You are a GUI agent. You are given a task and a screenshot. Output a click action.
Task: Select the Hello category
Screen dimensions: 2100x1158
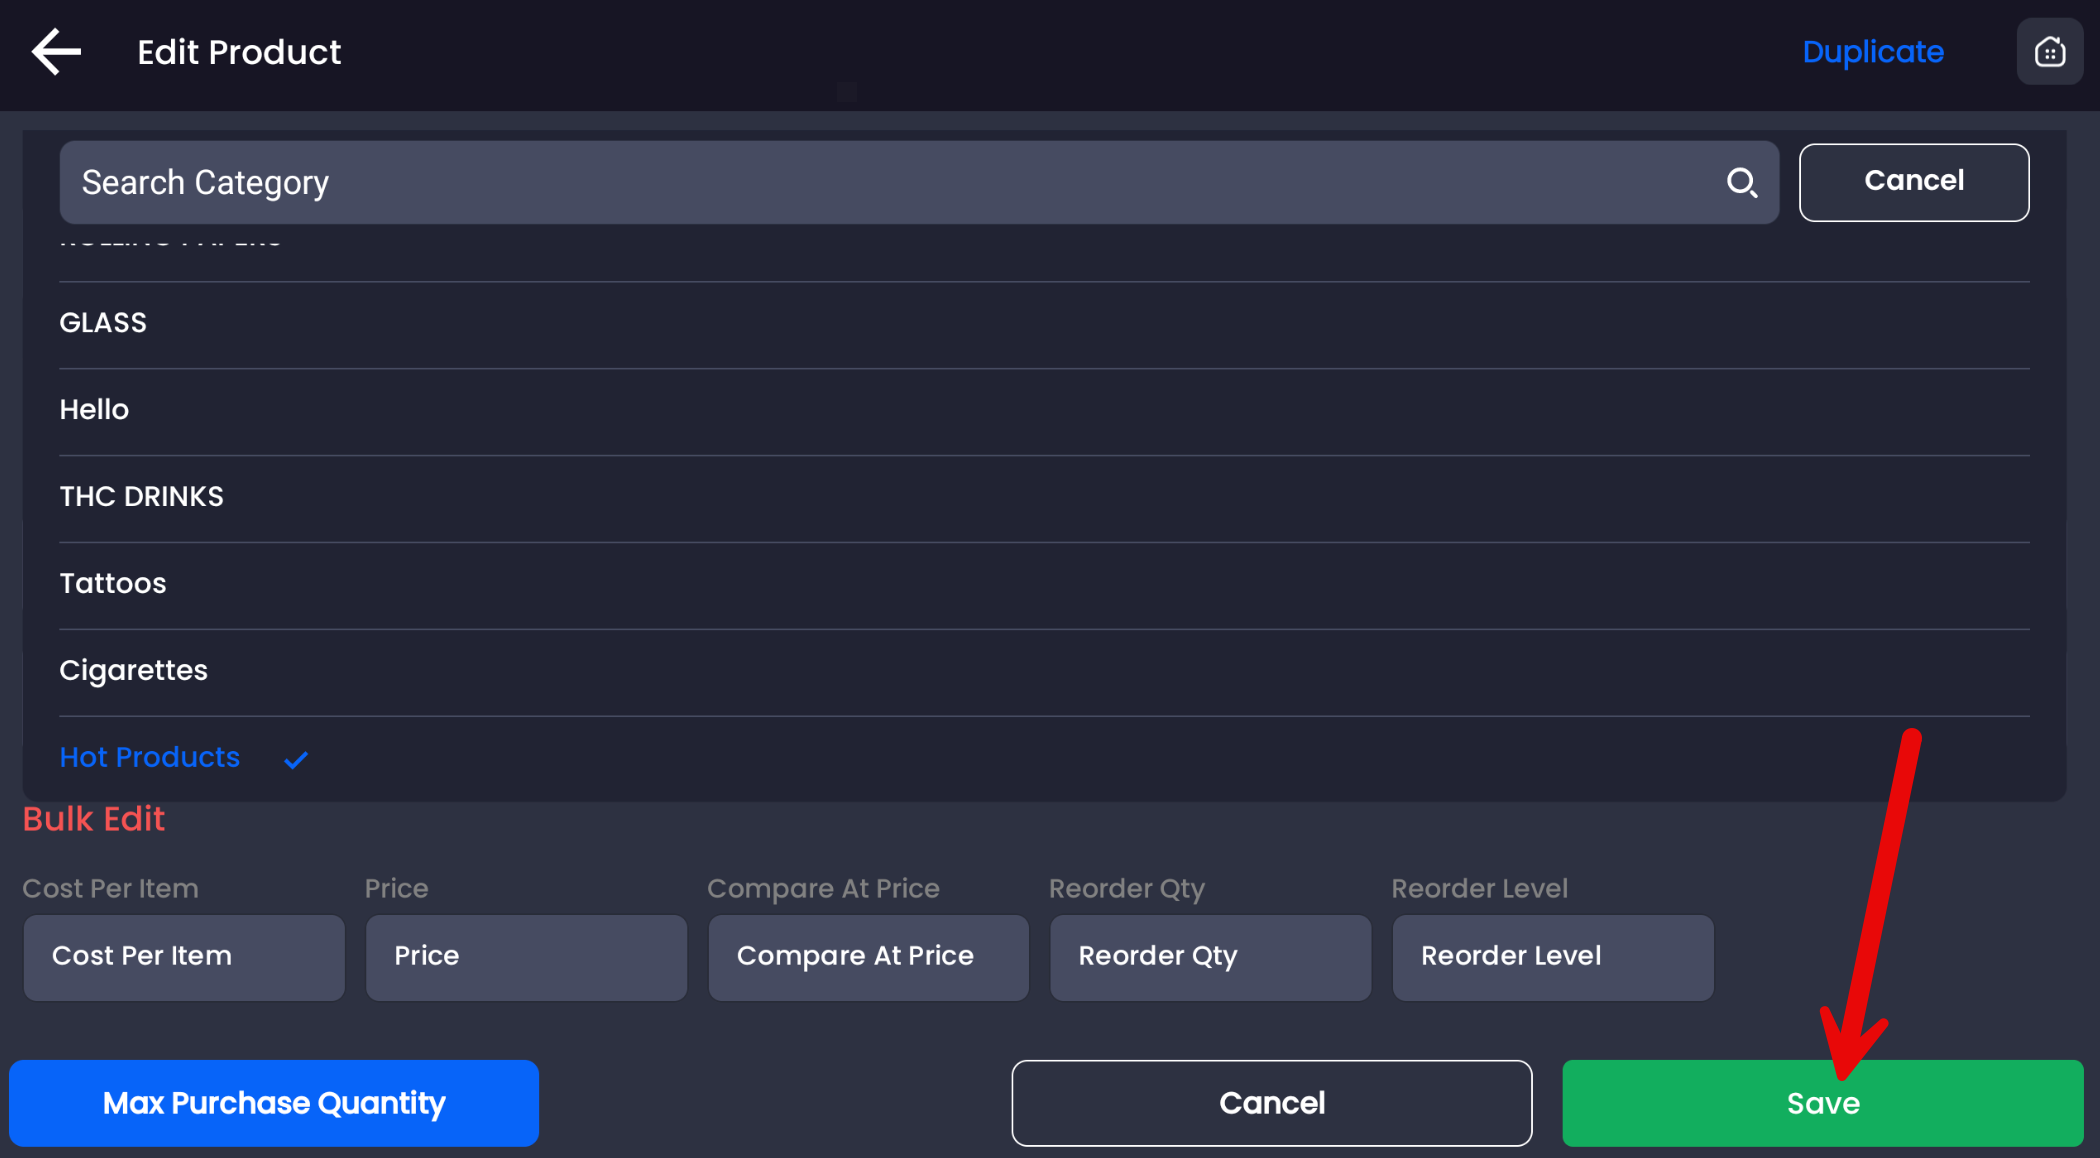pos(94,410)
